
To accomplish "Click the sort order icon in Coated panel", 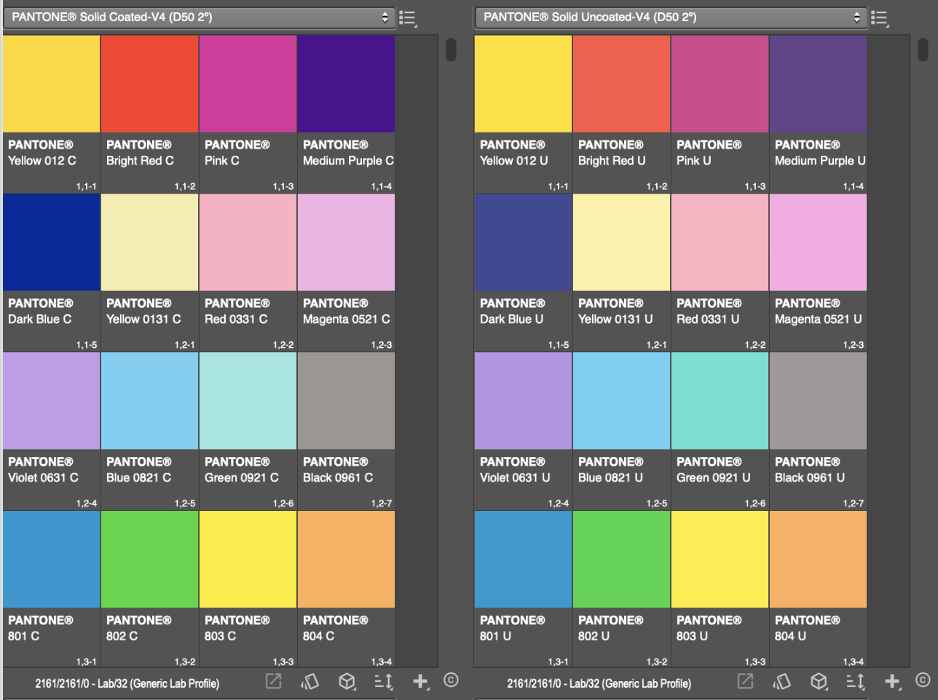I will (383, 681).
